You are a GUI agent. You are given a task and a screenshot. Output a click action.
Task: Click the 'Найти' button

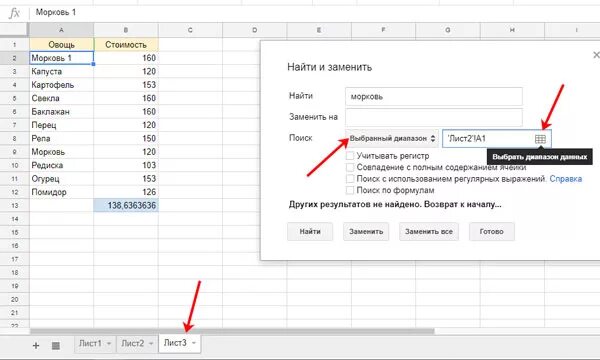310,231
